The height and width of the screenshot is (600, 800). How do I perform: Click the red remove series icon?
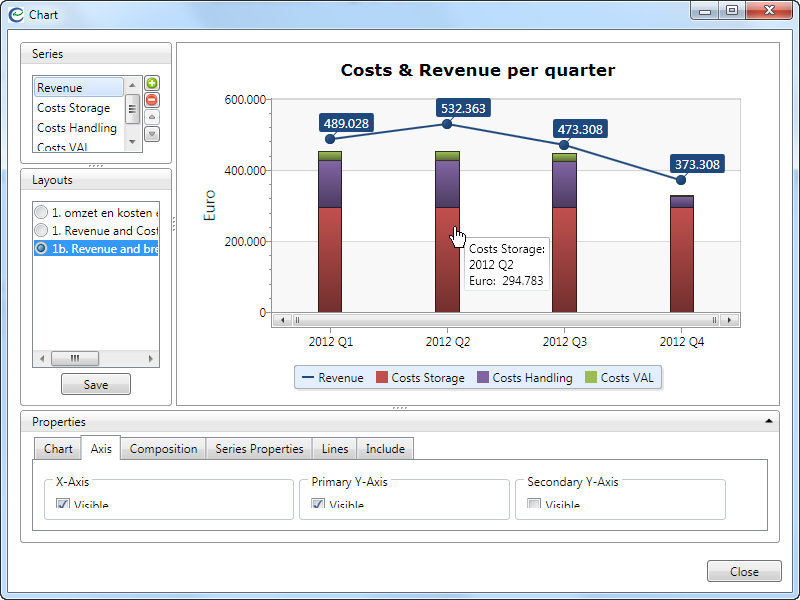[152, 100]
